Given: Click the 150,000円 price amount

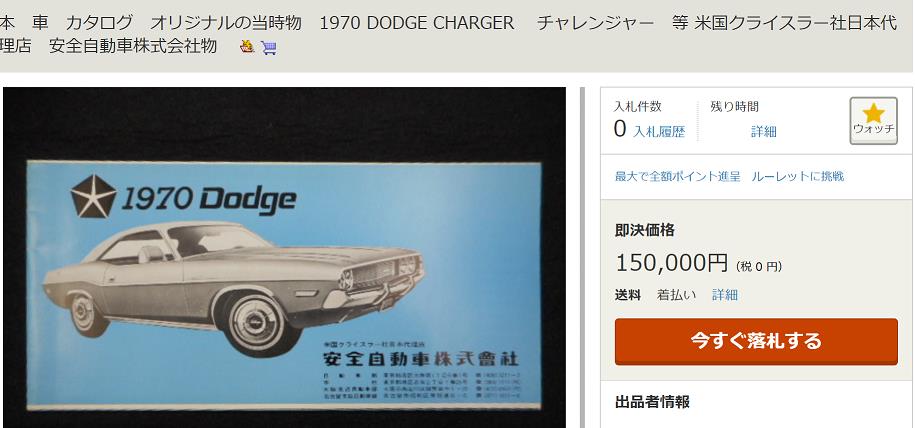Looking at the screenshot, I should (x=672, y=263).
